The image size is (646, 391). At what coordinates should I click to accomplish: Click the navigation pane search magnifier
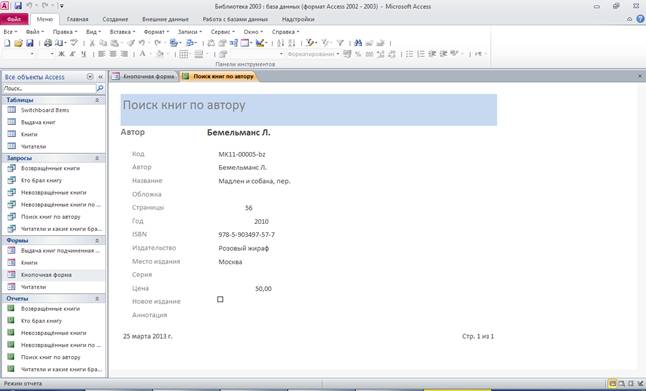(100, 89)
